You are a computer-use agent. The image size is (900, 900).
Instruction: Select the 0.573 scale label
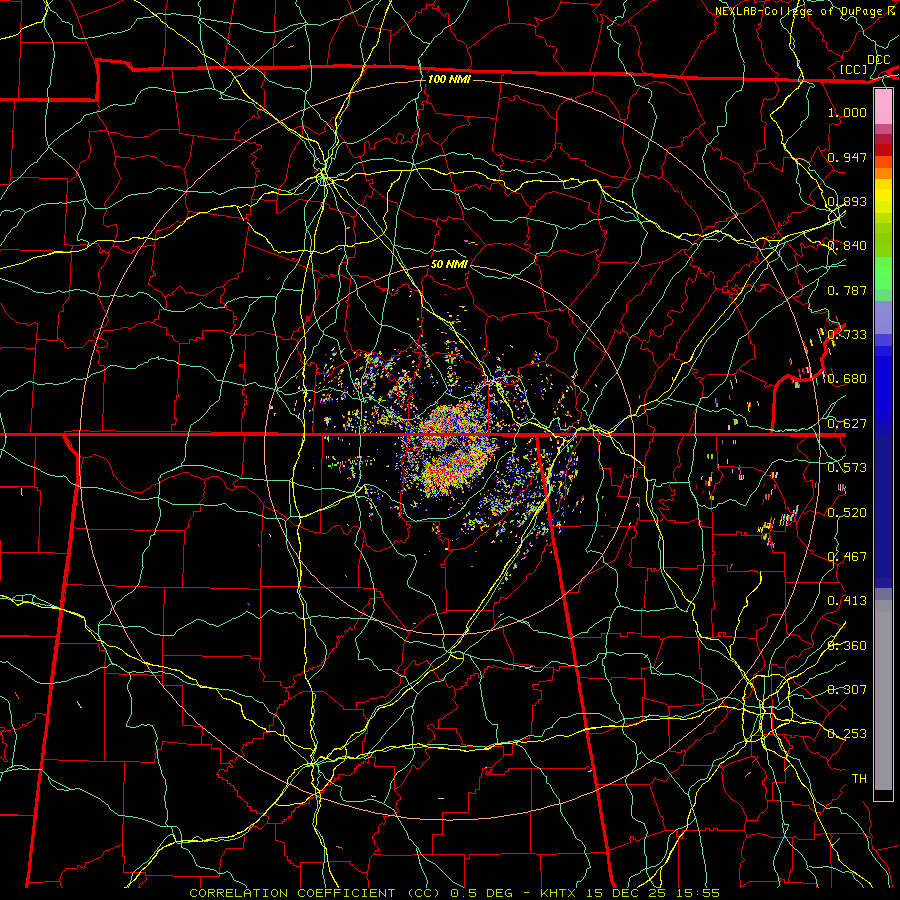pos(847,468)
